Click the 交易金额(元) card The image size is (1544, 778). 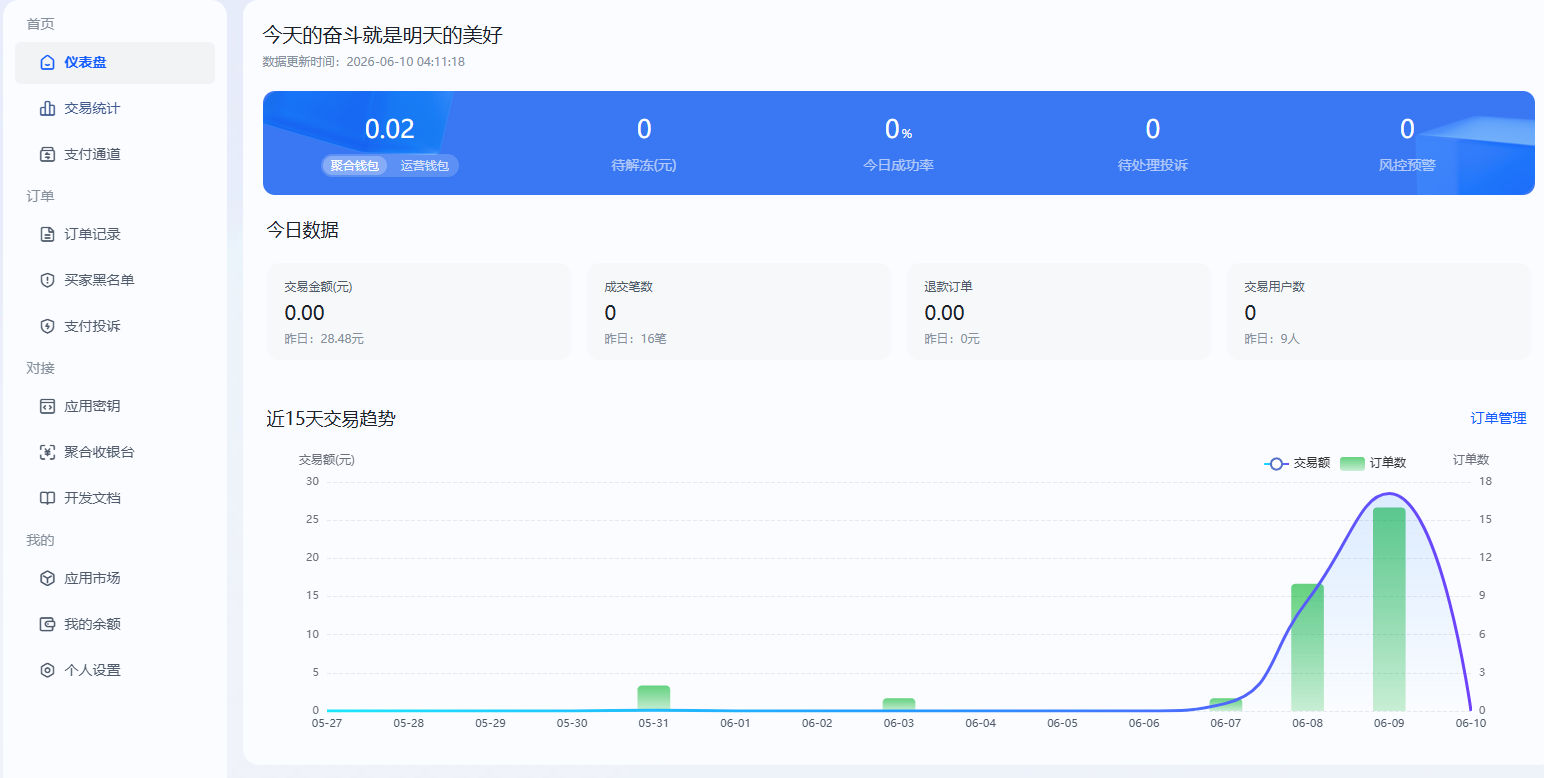click(419, 311)
